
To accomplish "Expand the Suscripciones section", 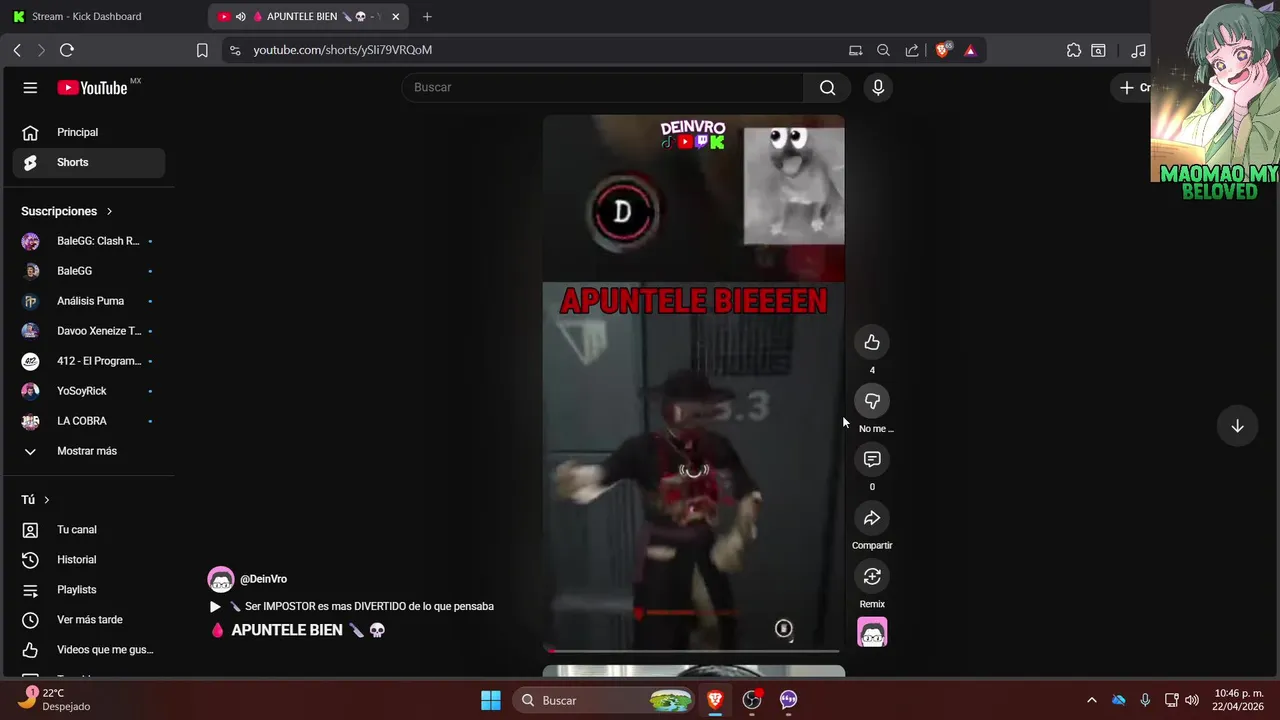I will 67,211.
